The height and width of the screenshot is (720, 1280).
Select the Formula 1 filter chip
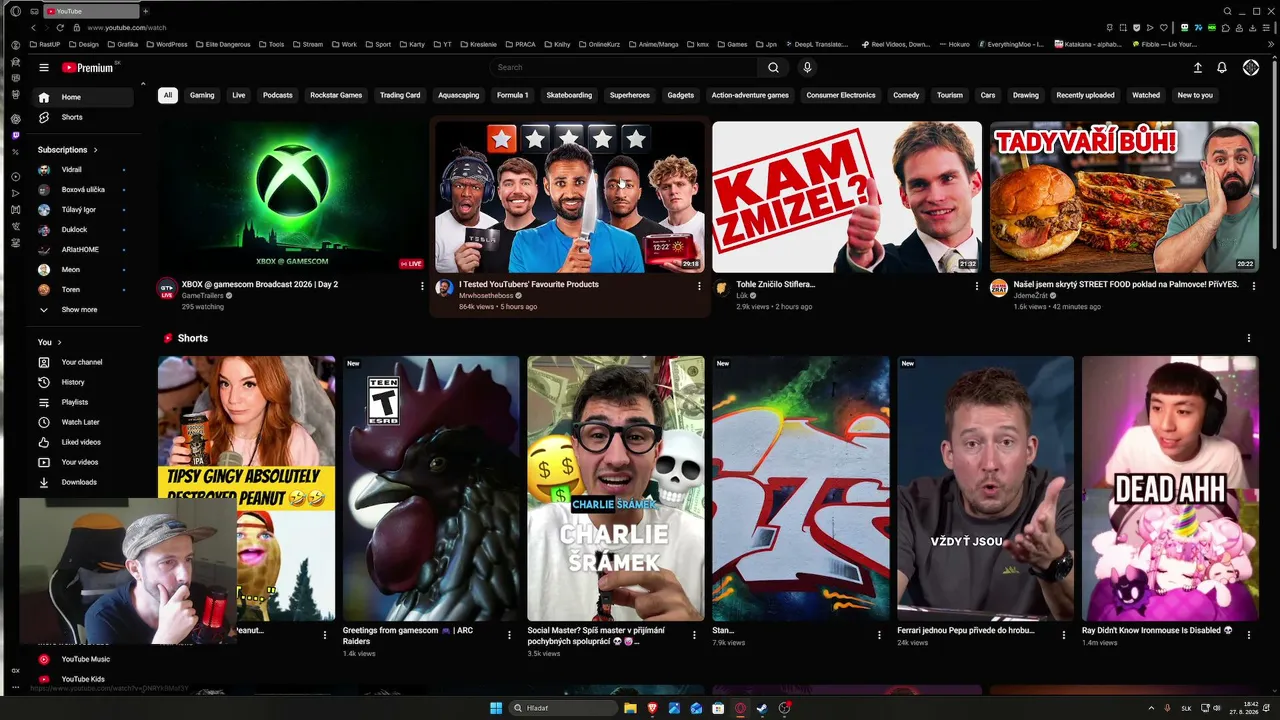pos(513,95)
